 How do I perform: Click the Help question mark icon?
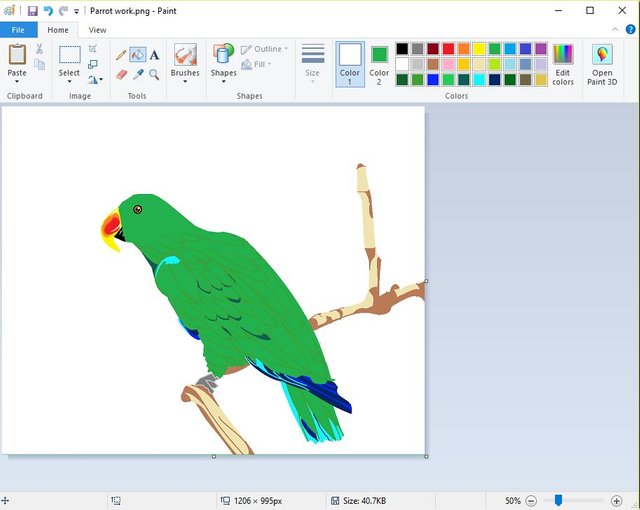(x=630, y=29)
